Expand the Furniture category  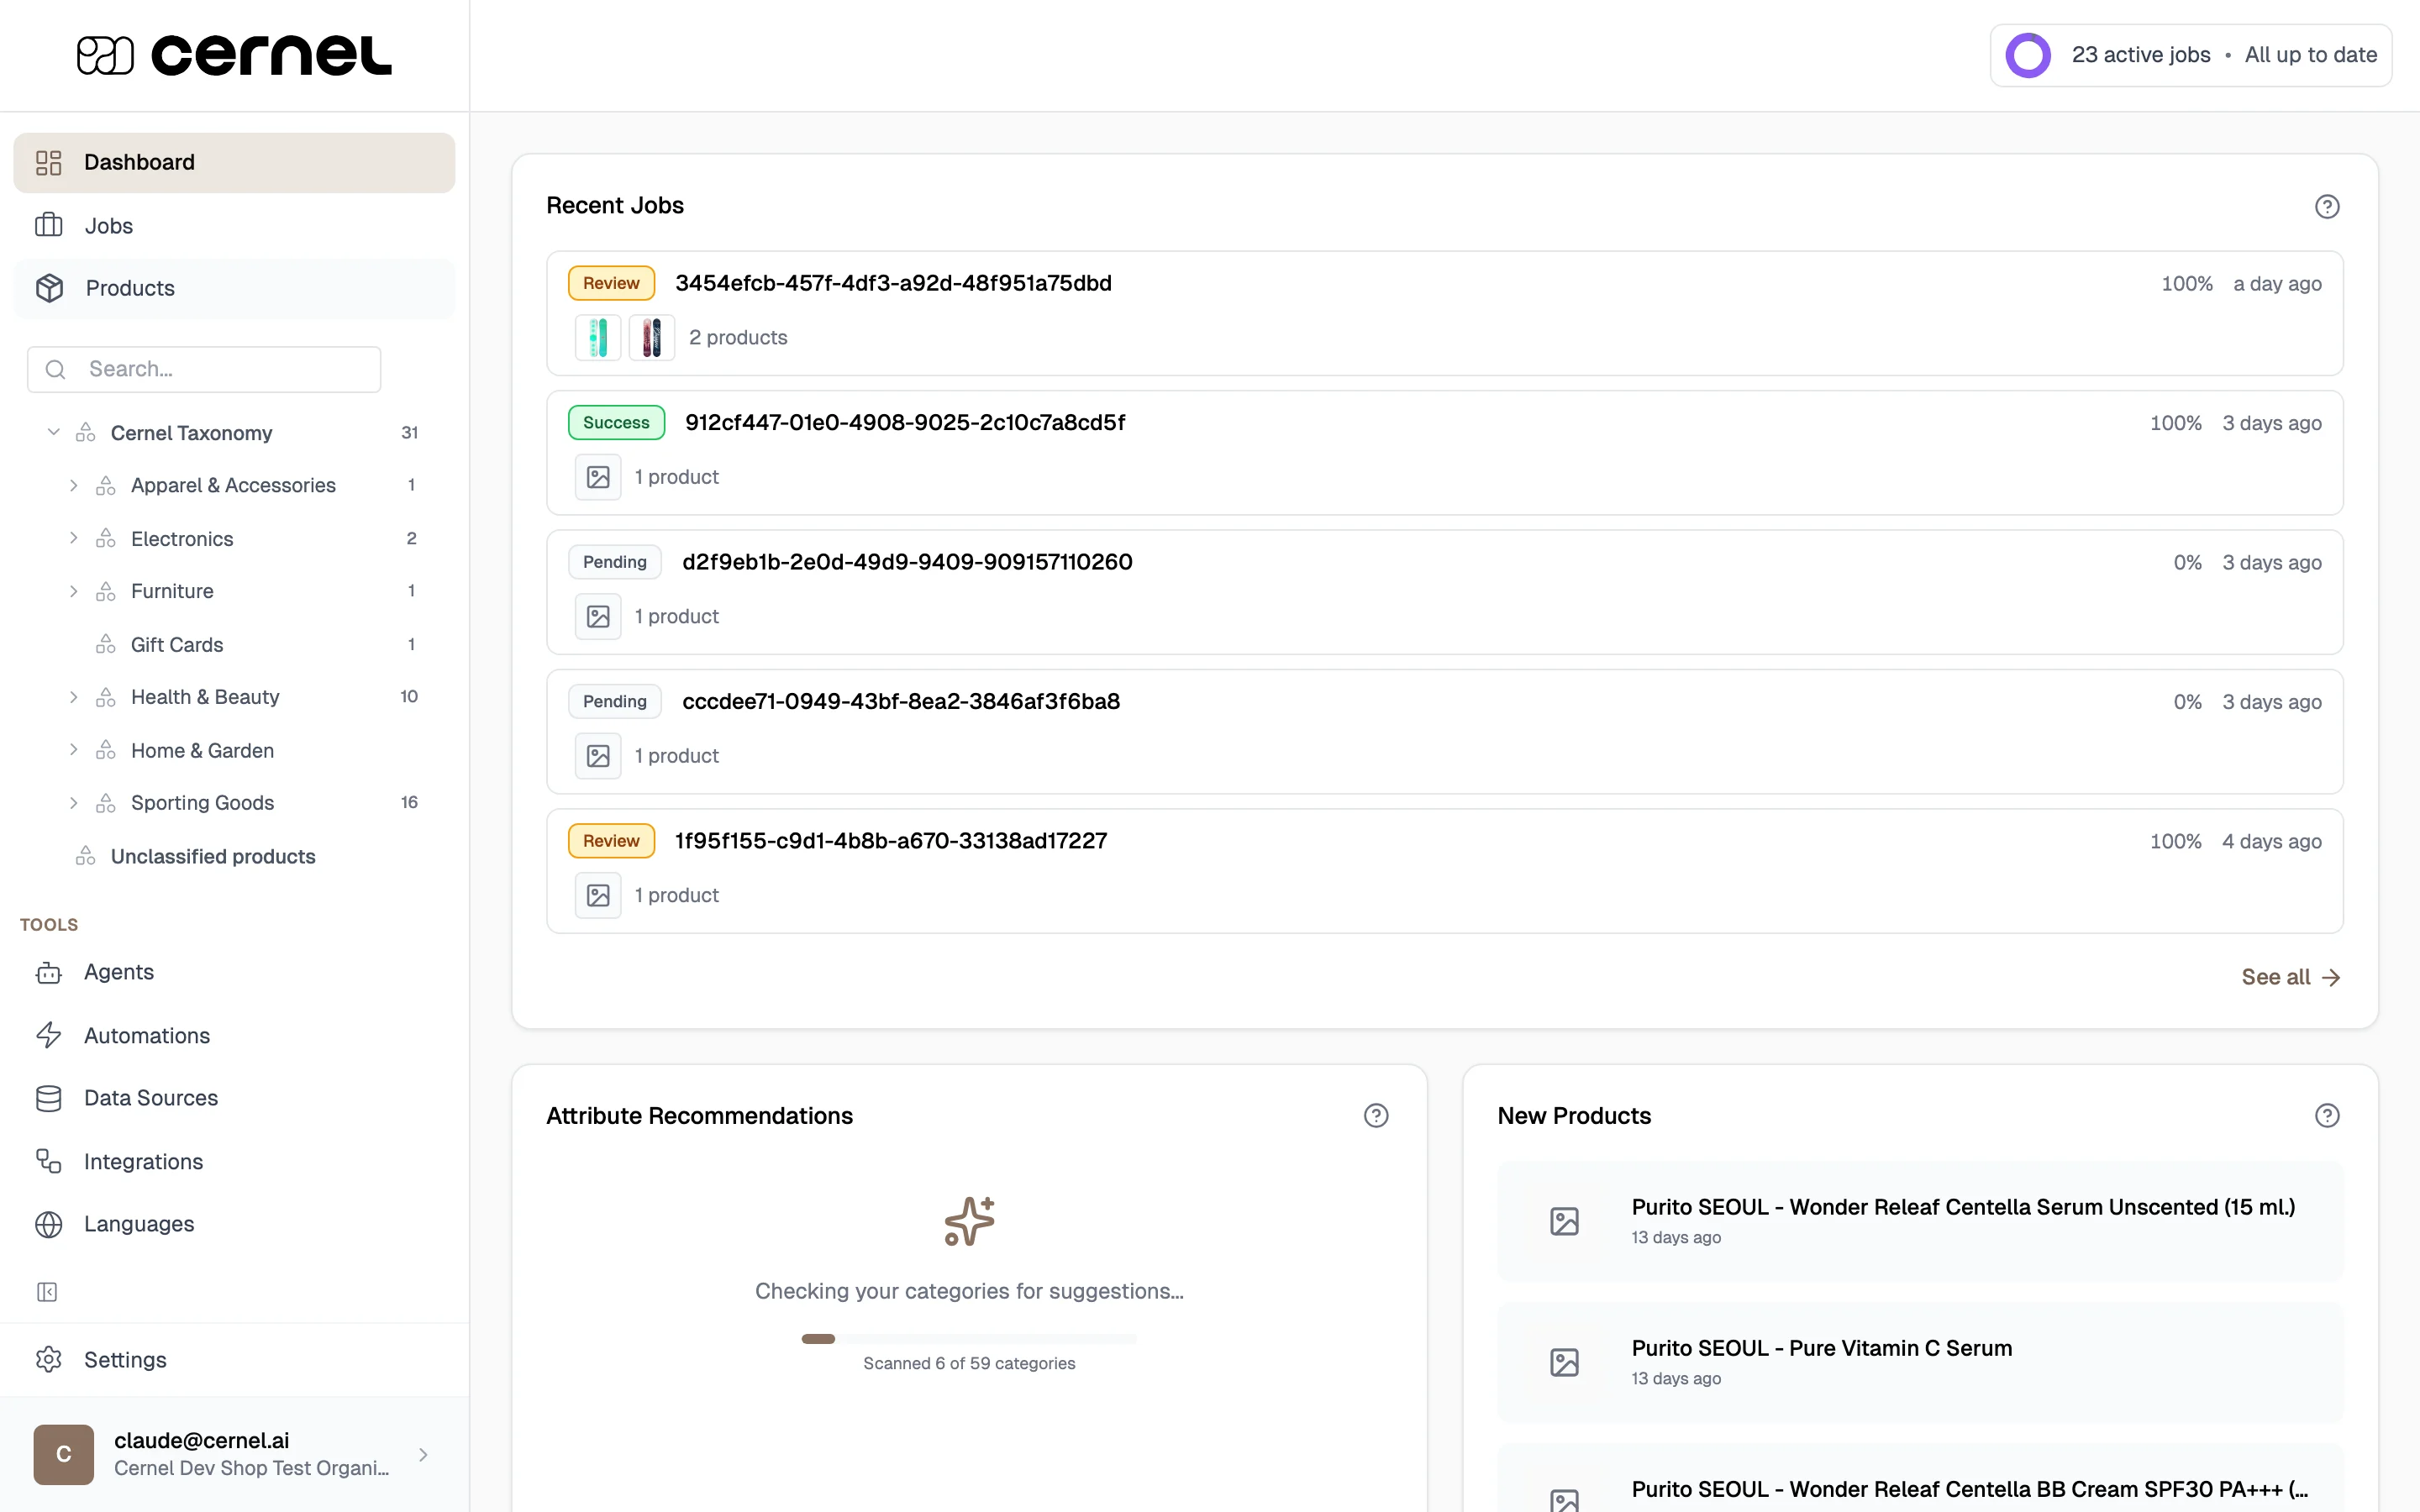point(73,591)
